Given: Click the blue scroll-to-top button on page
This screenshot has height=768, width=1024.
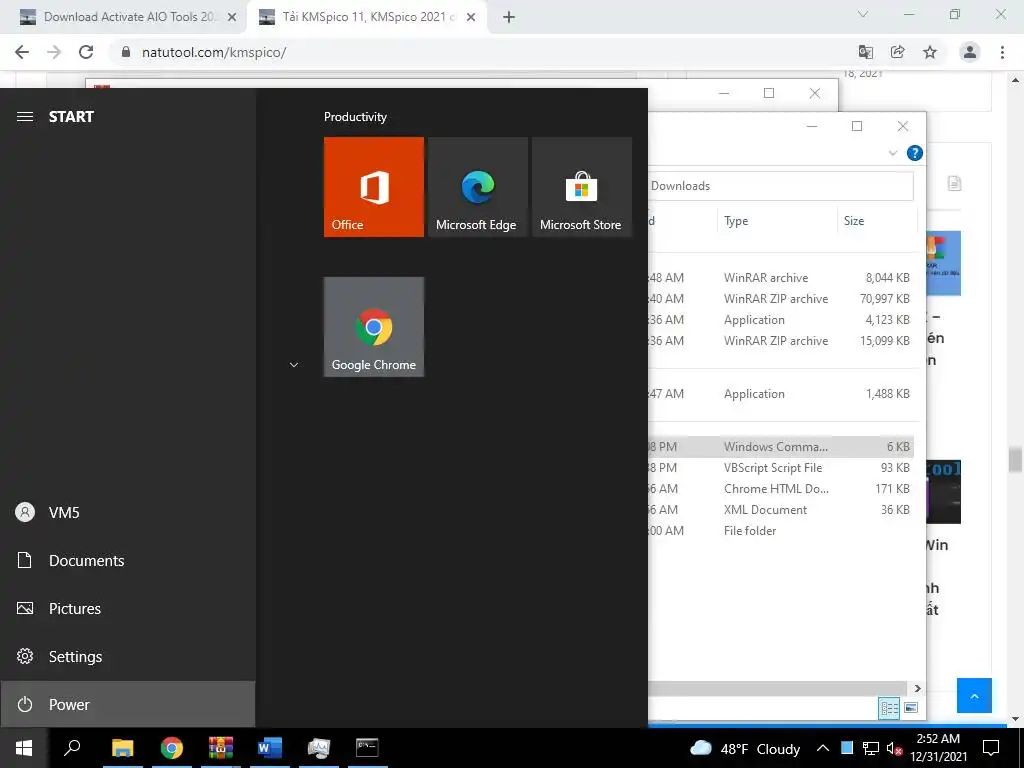Looking at the screenshot, I should 974,696.
